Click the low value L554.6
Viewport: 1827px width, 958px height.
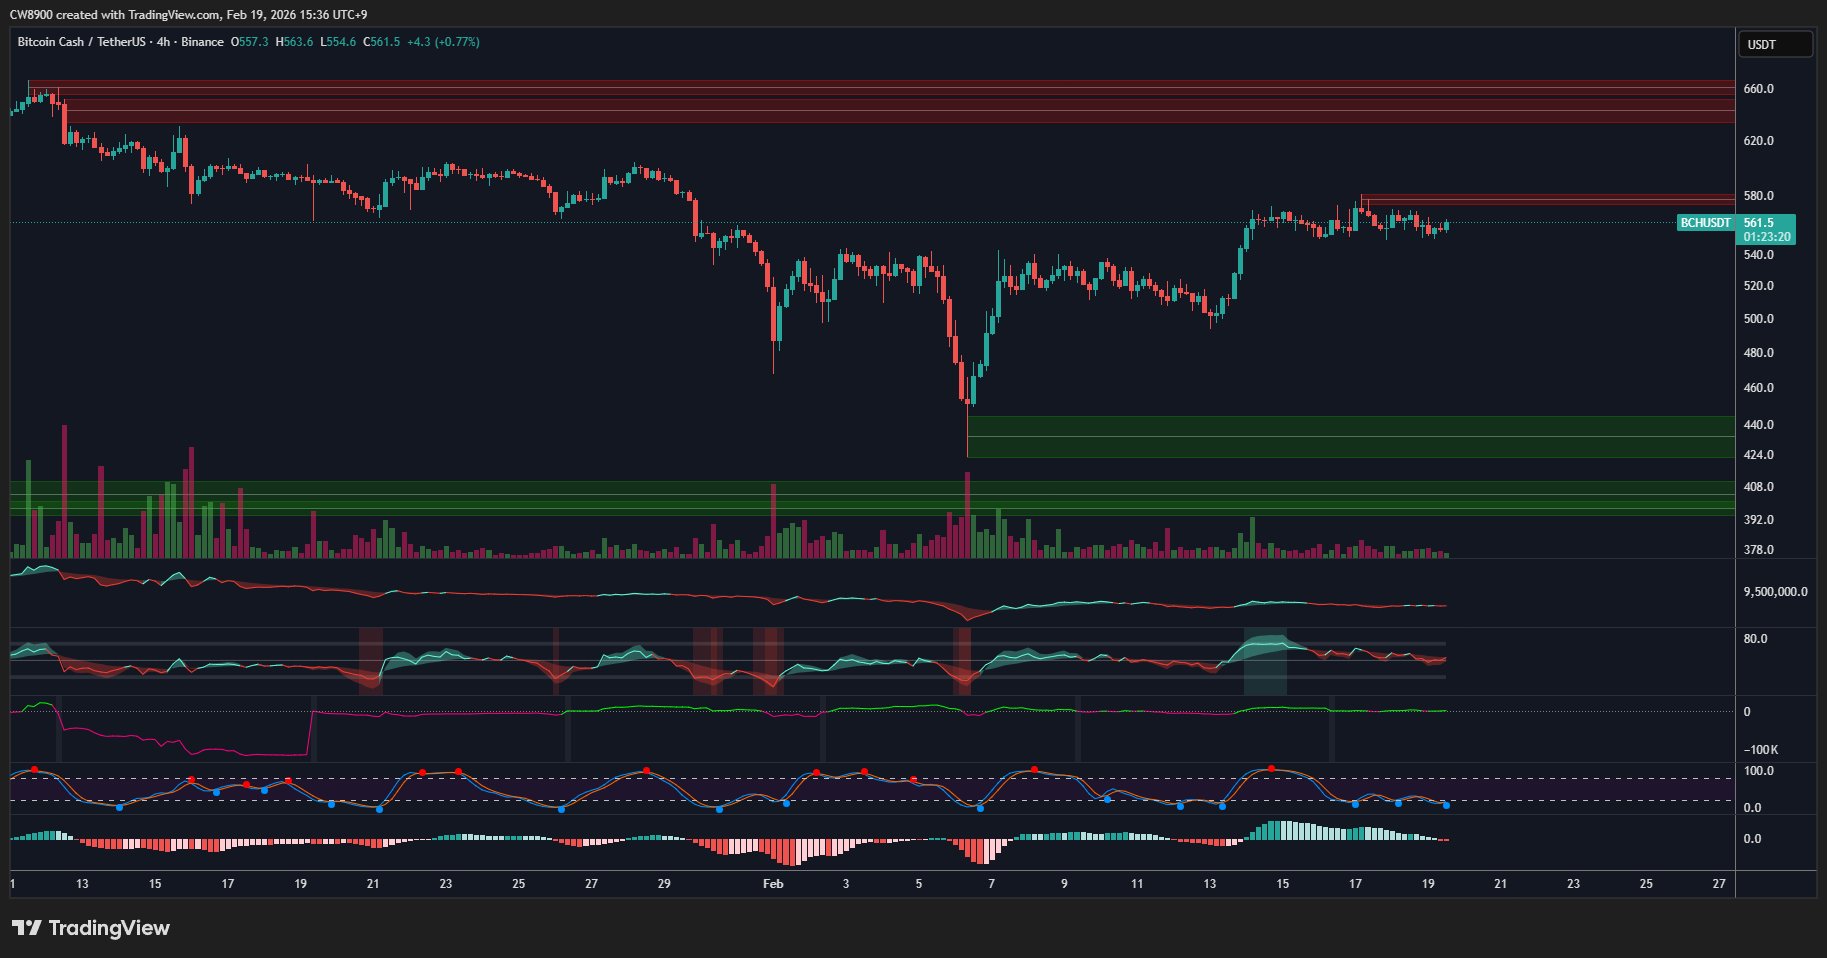pyautogui.click(x=338, y=42)
